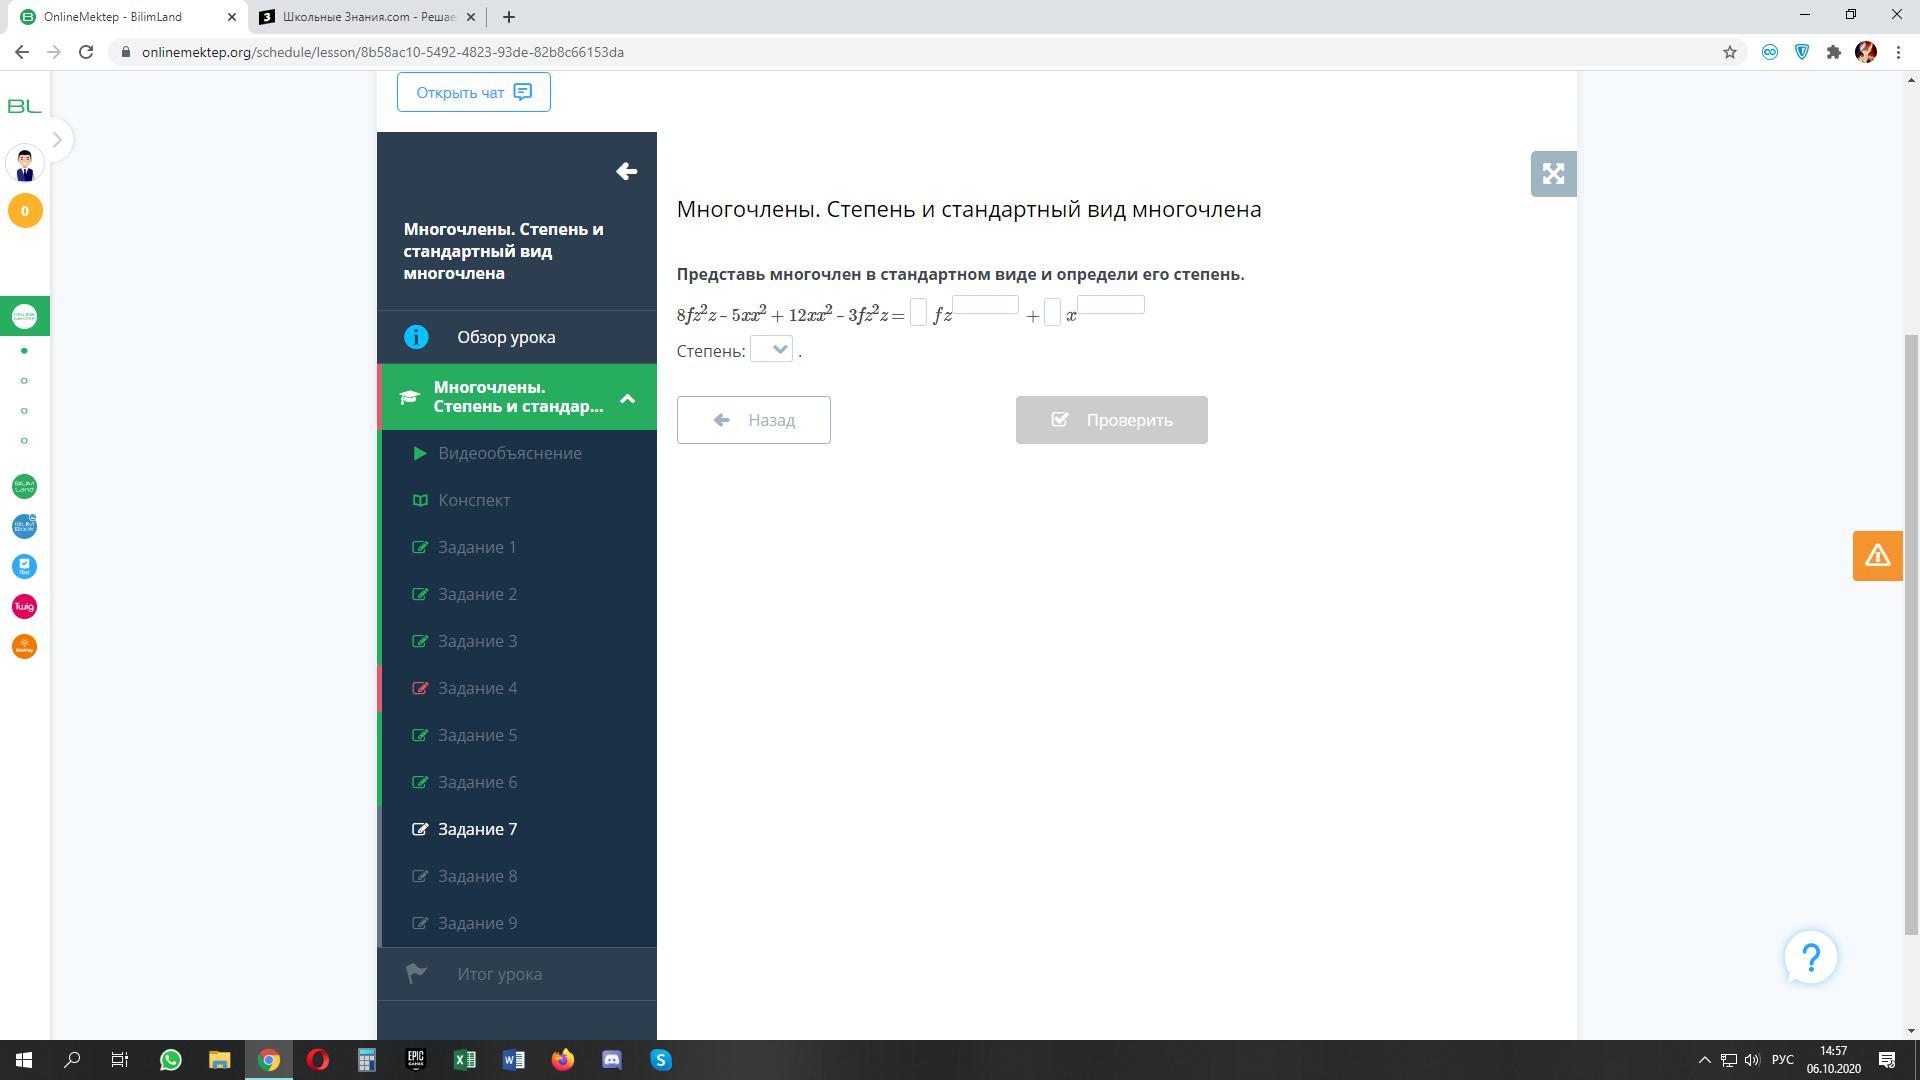Screen dimensions: 1920x1080
Task: Click the back arrow in lesson sidebar
Action: point(626,171)
